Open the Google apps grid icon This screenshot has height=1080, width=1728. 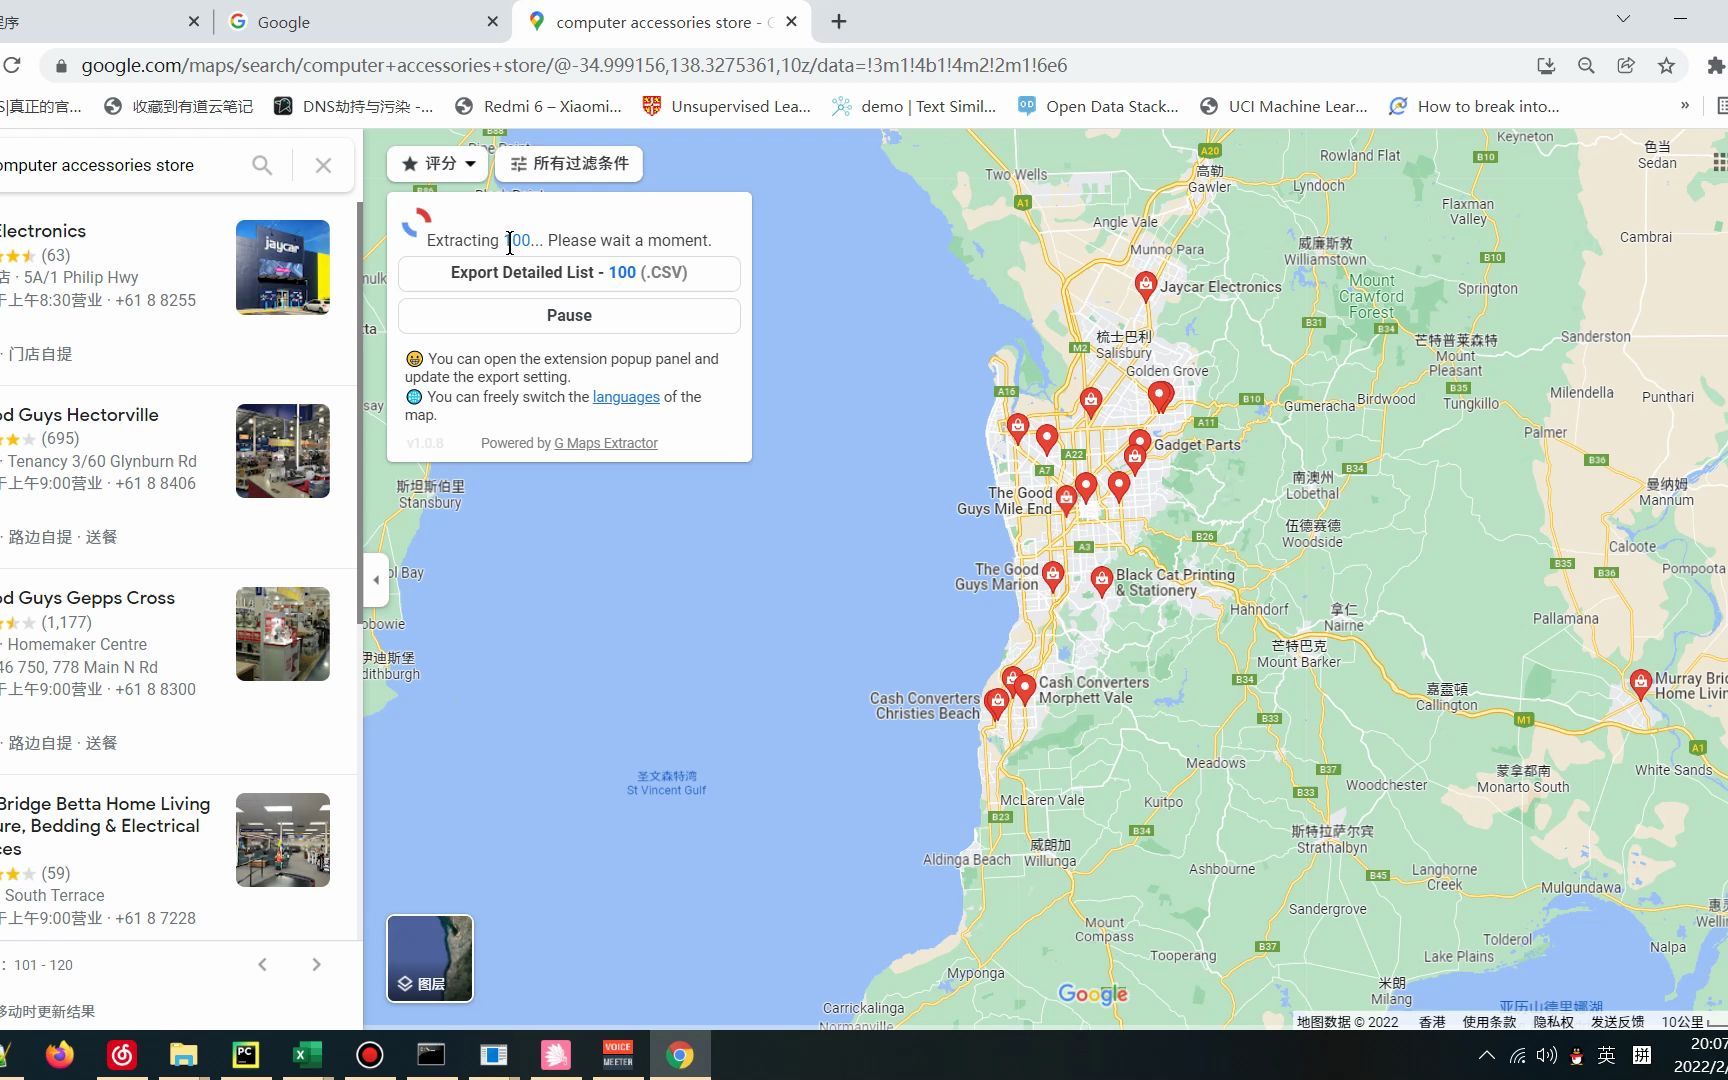[x=1719, y=161]
